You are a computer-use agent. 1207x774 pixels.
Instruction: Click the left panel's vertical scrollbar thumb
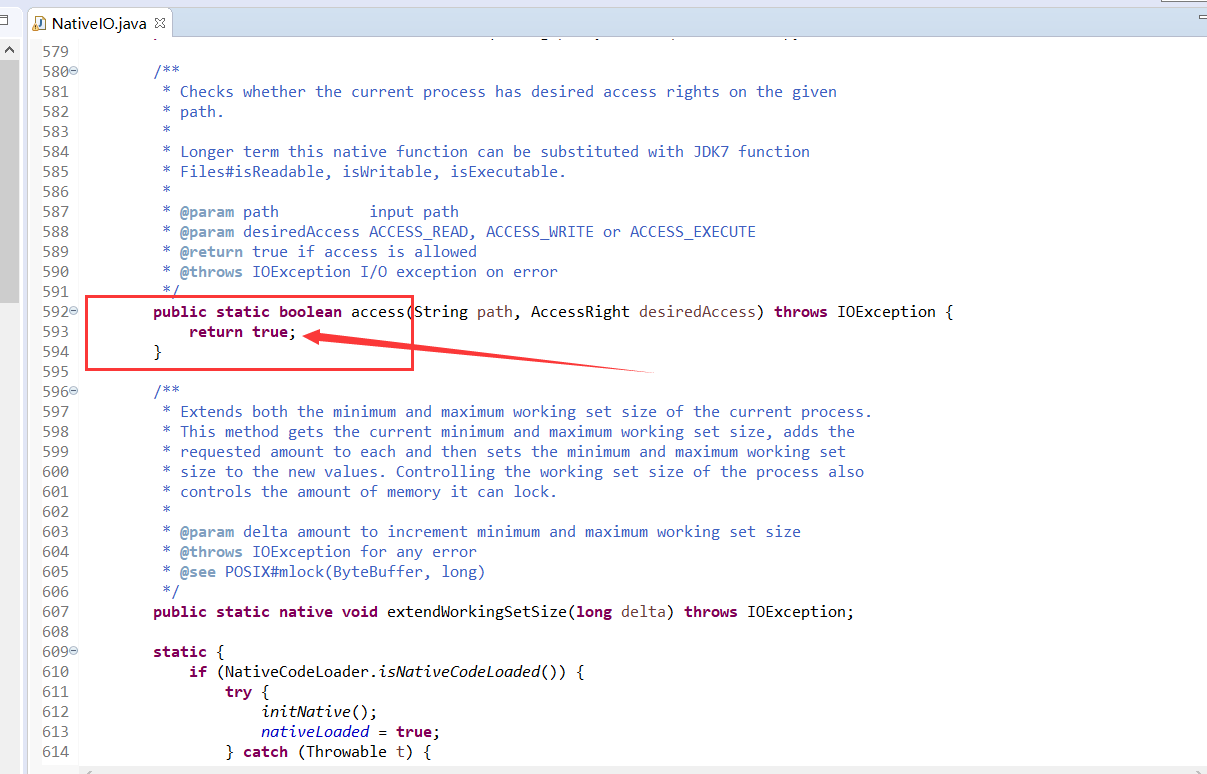coord(9,180)
